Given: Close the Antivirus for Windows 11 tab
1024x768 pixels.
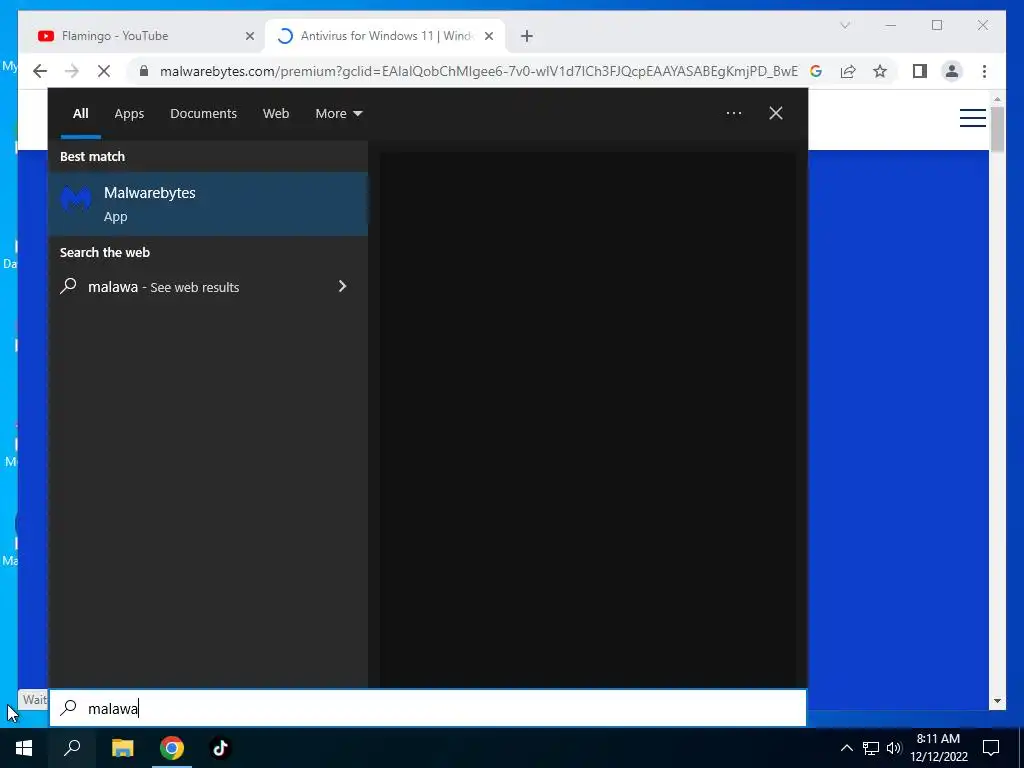Looking at the screenshot, I should pyautogui.click(x=488, y=36).
